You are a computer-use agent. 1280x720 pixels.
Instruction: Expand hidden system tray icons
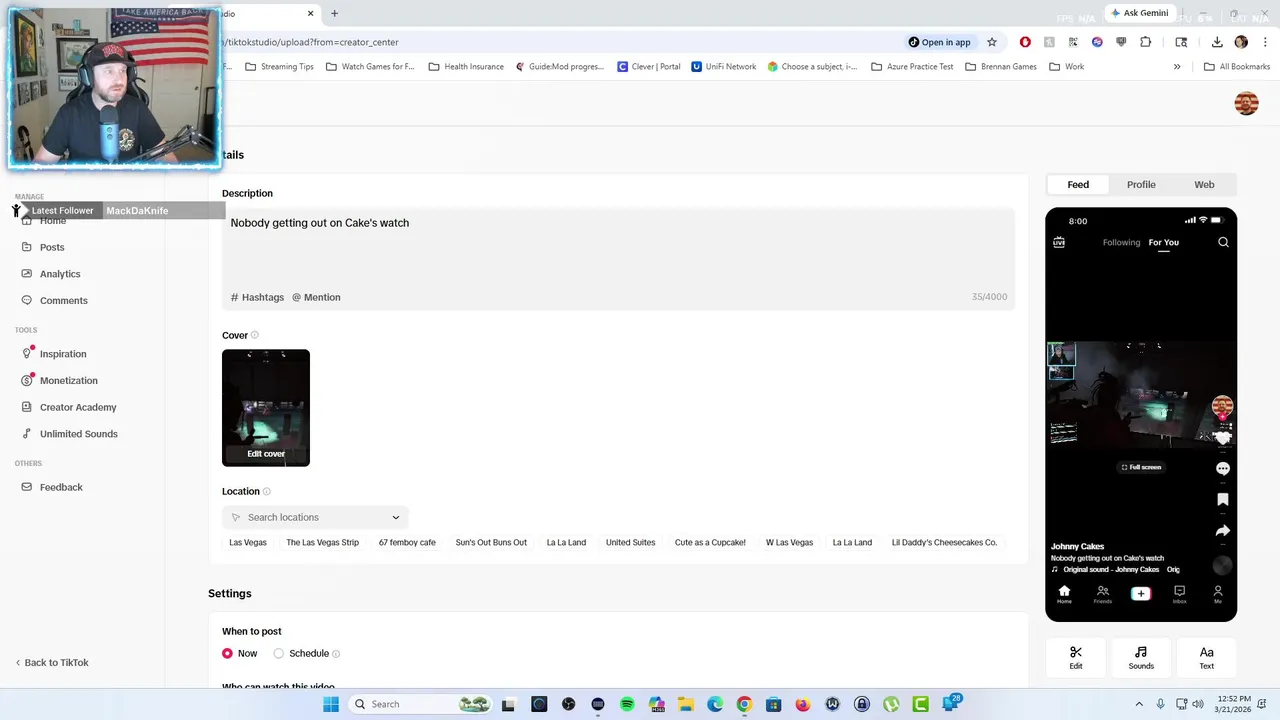(x=1139, y=704)
